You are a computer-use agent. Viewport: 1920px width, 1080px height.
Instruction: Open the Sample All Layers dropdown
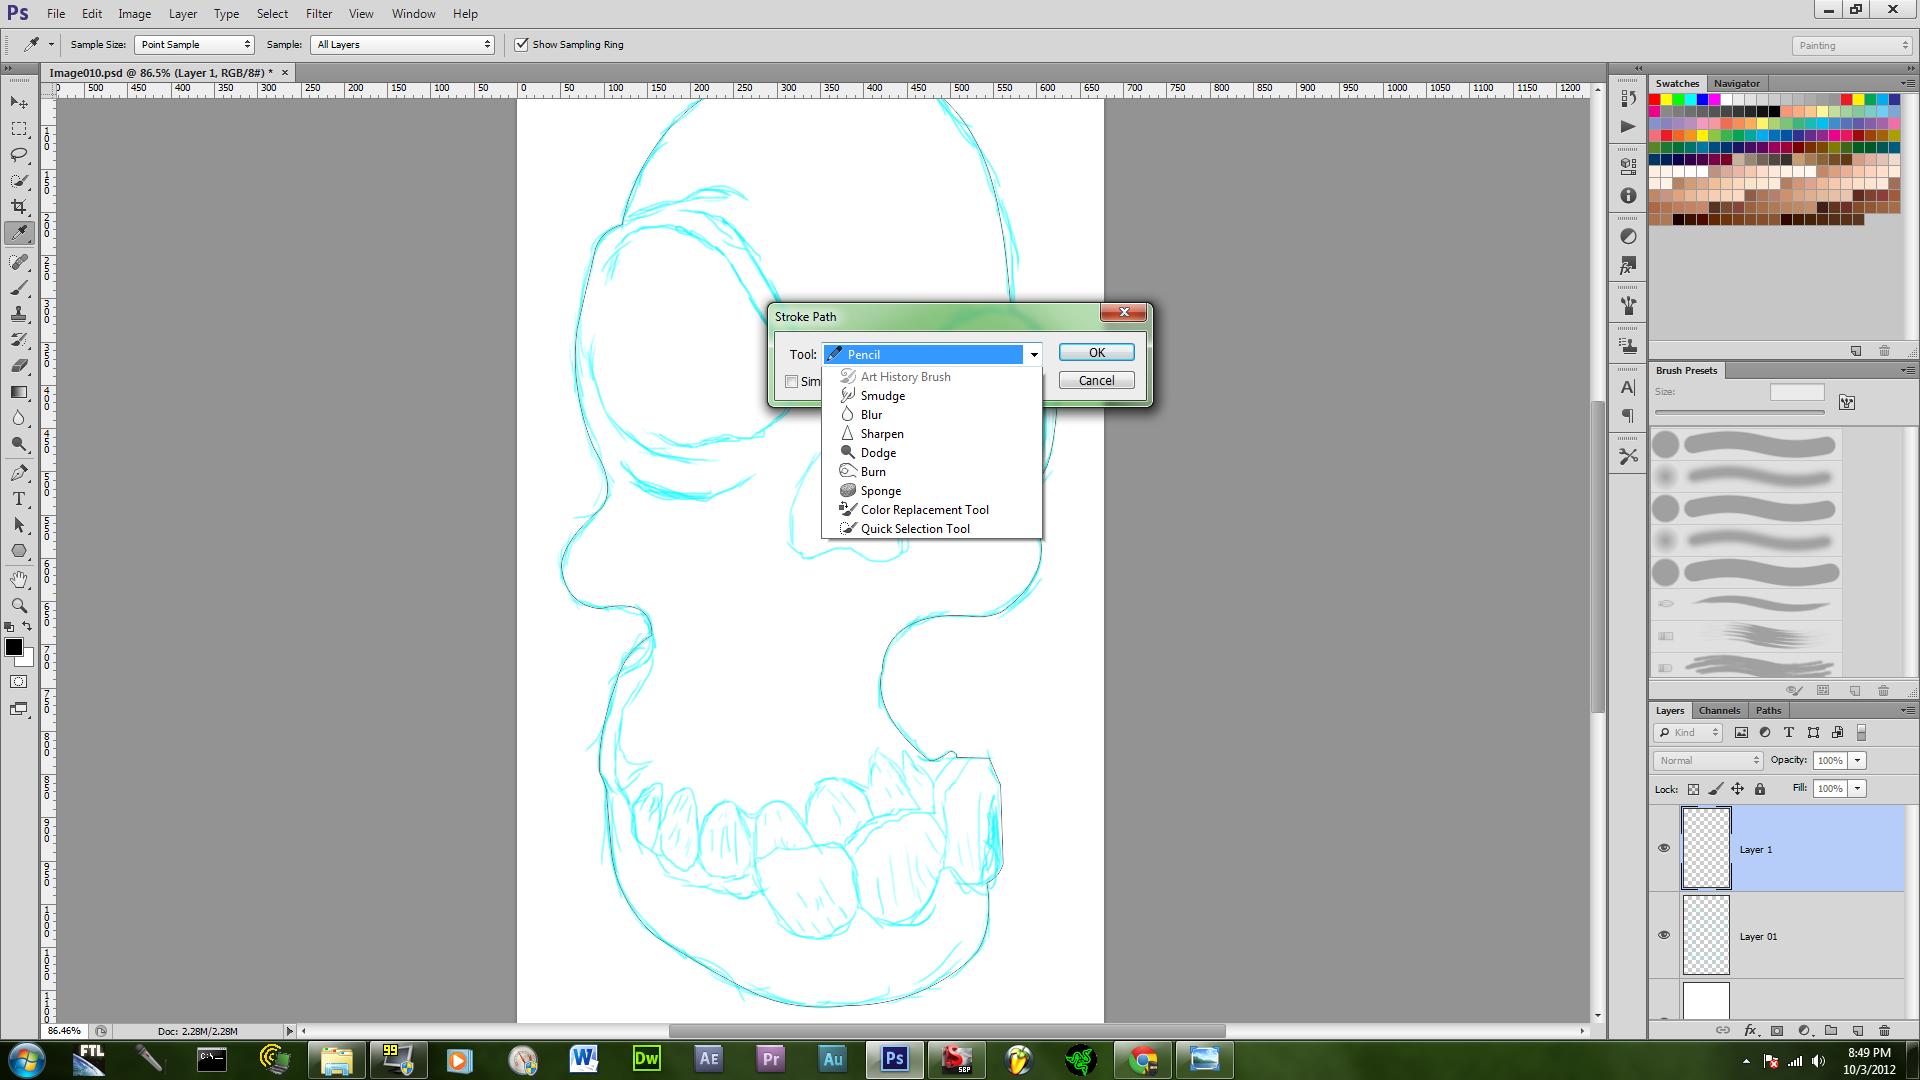click(x=402, y=44)
